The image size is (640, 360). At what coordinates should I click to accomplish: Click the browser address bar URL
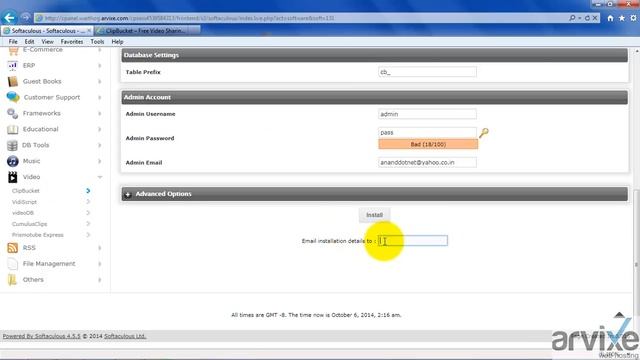point(189,18)
